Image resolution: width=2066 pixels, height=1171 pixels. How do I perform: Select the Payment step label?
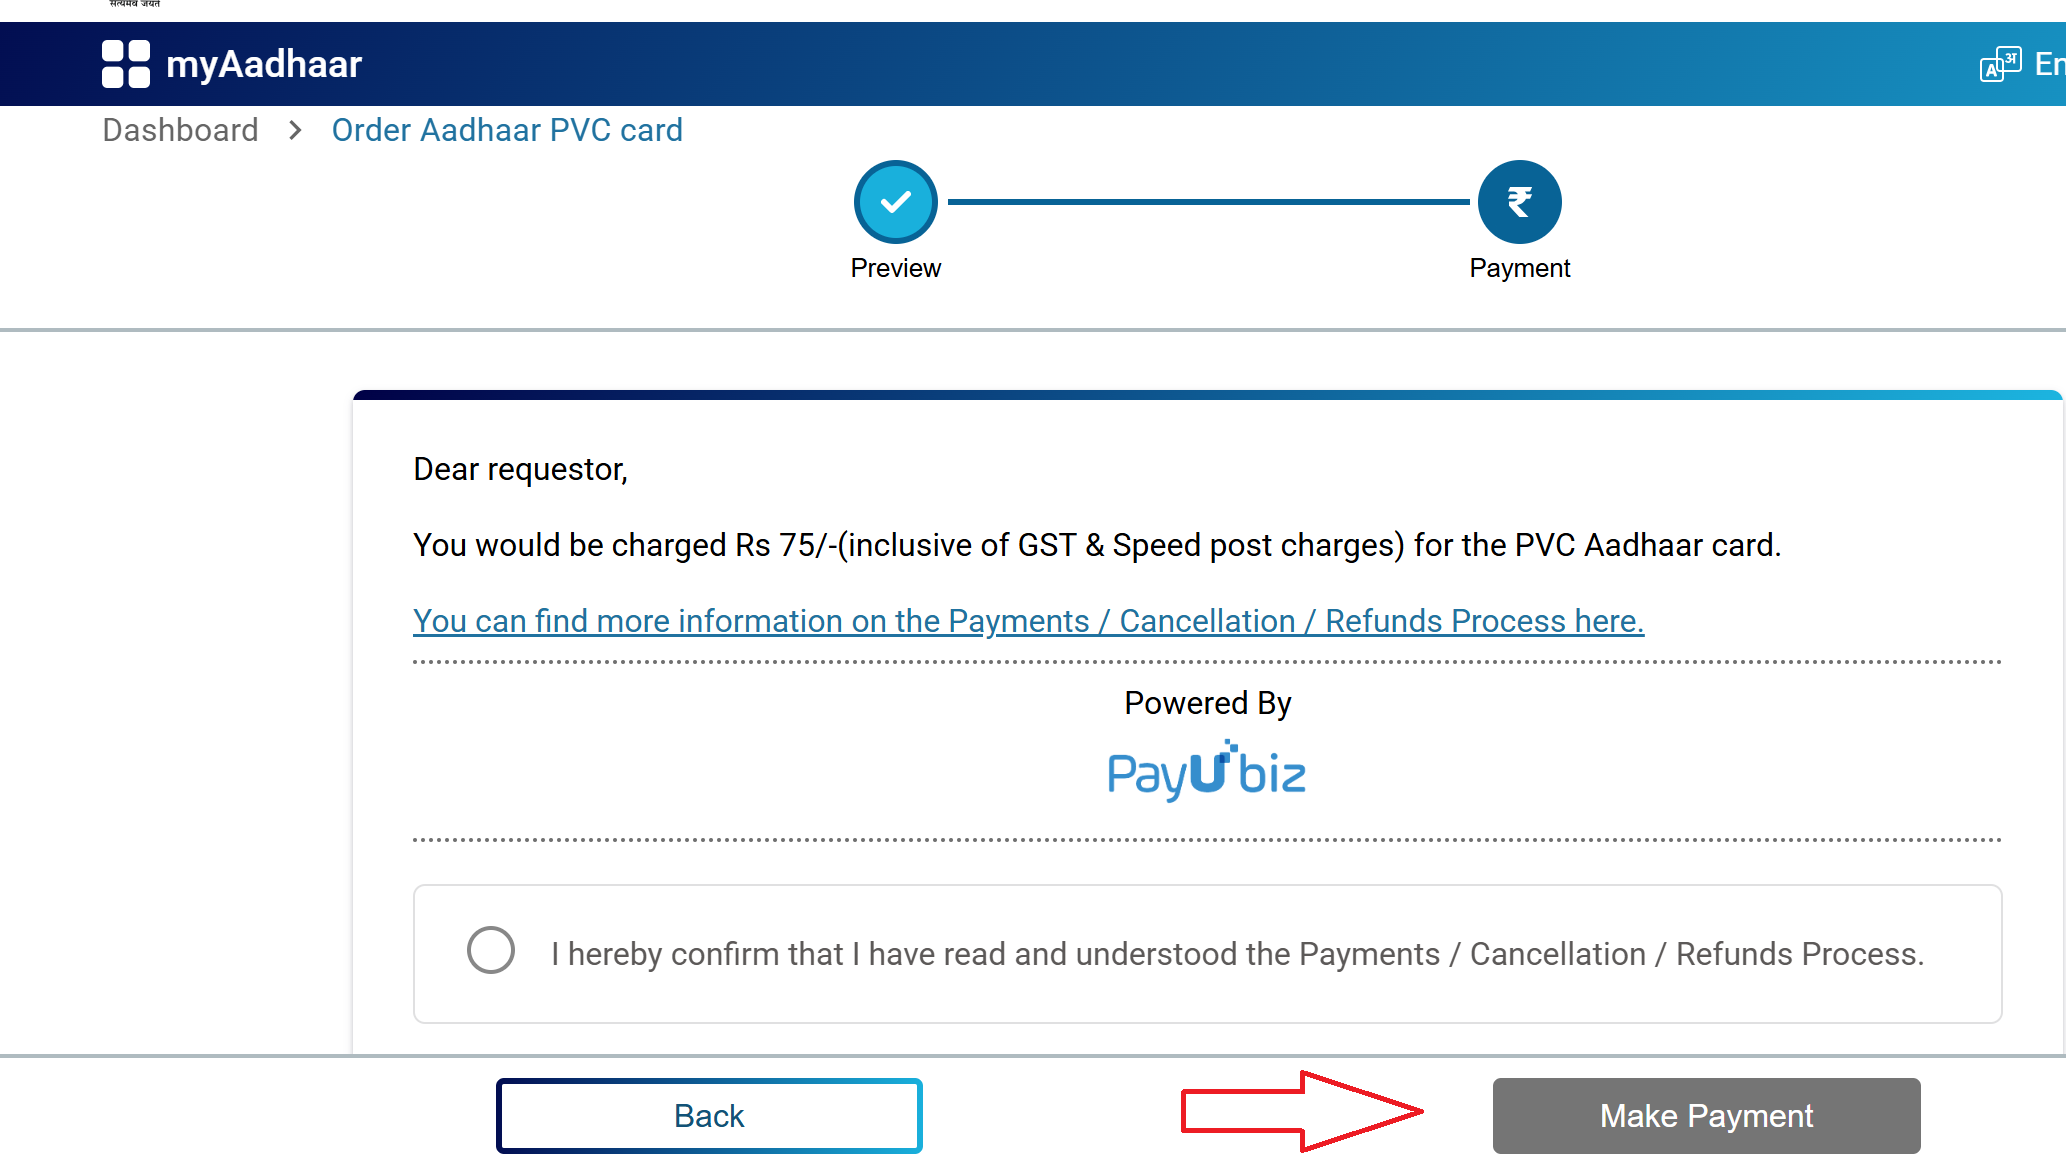tap(1519, 268)
